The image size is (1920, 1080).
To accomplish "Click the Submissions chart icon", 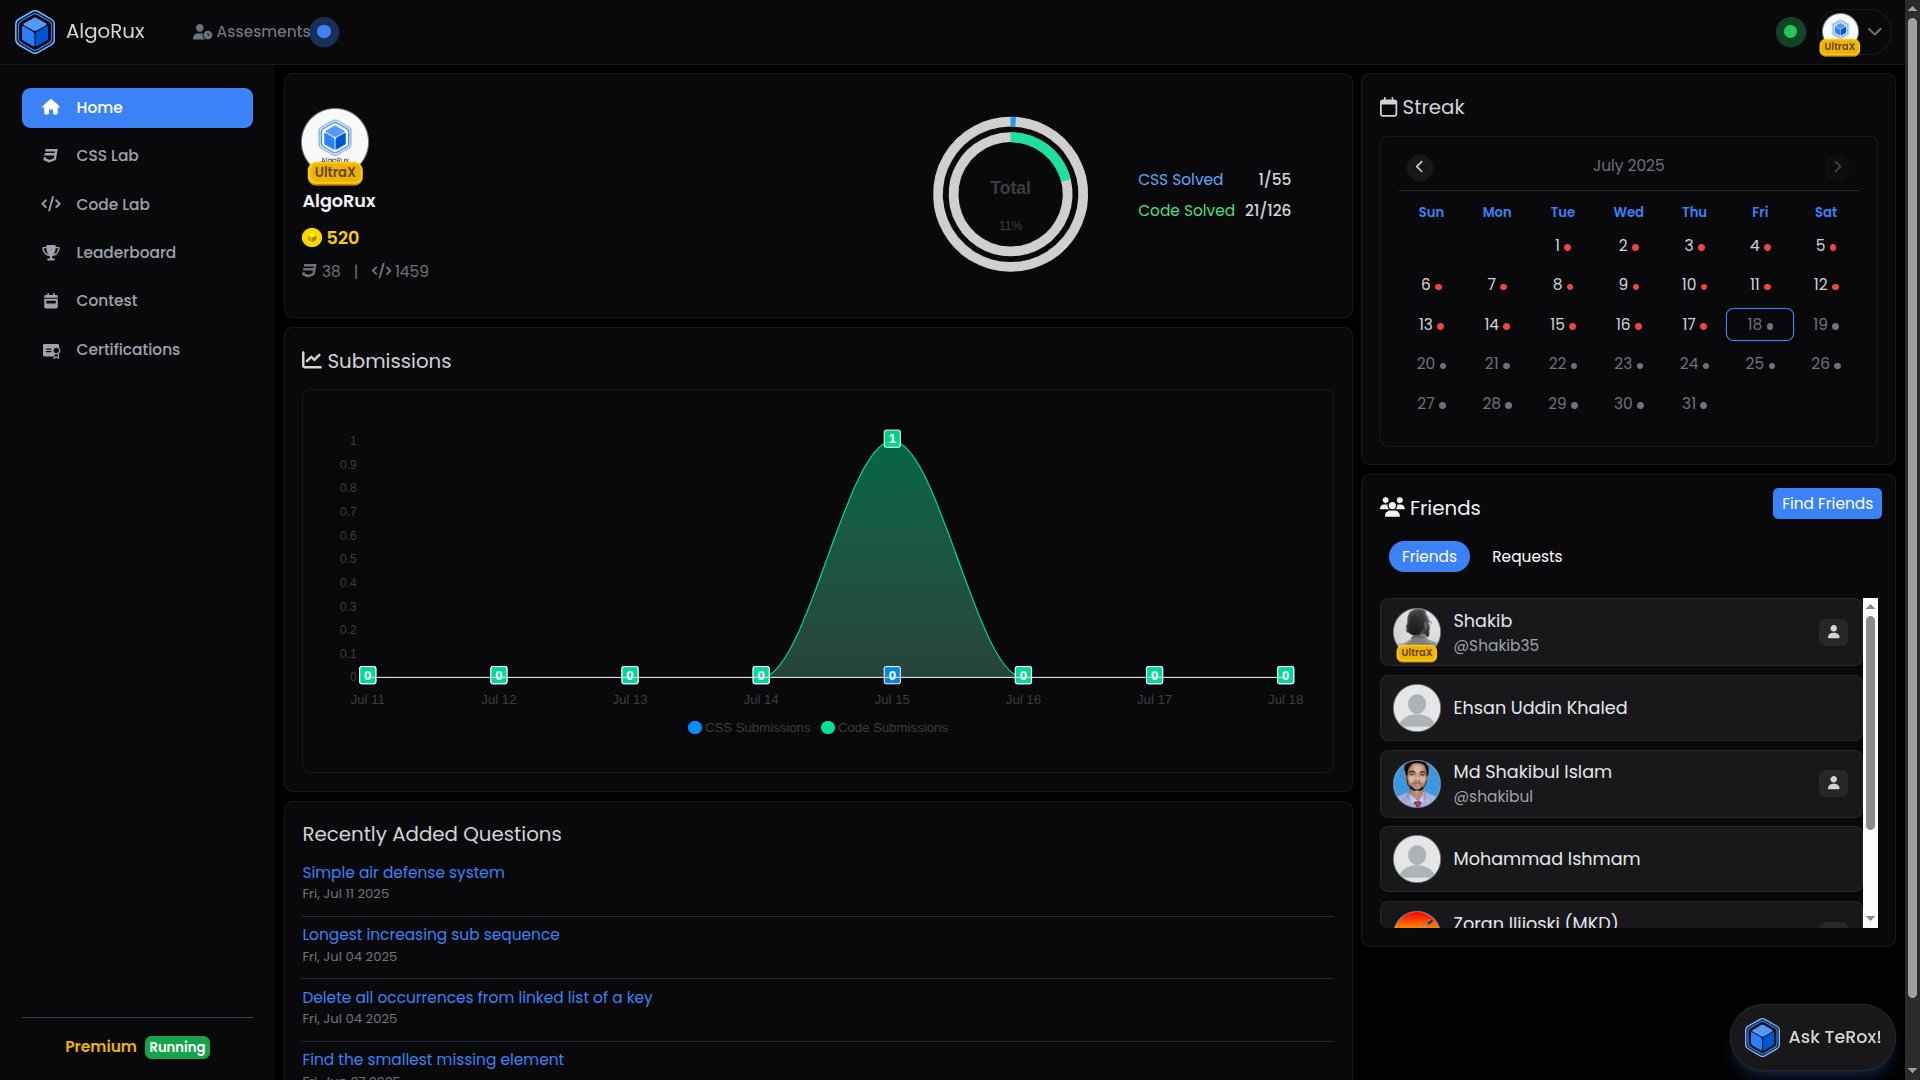I will point(312,360).
